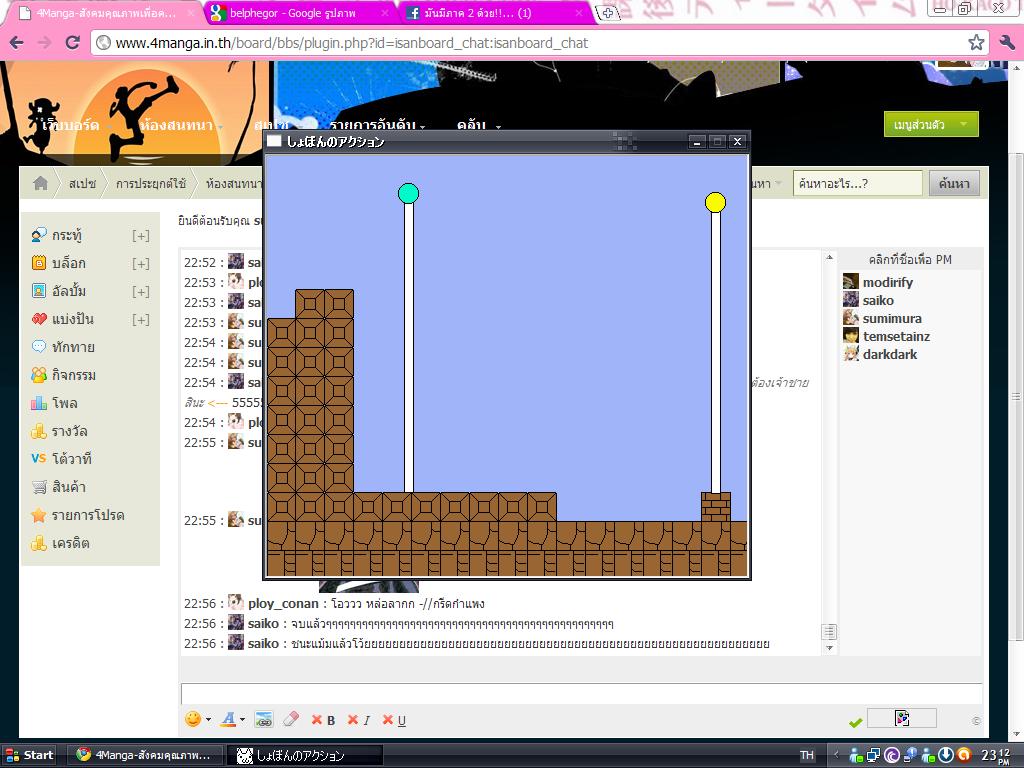Viewport: 1024px width, 768px height.
Task: Click the image button beside the green checkmark
Action: click(x=902, y=718)
